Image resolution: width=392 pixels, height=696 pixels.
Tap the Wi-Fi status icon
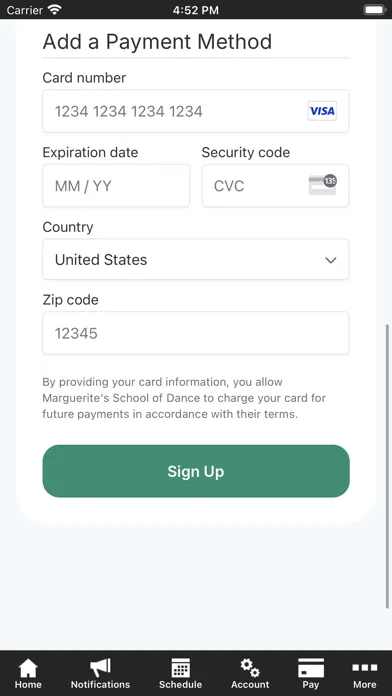(55, 9)
